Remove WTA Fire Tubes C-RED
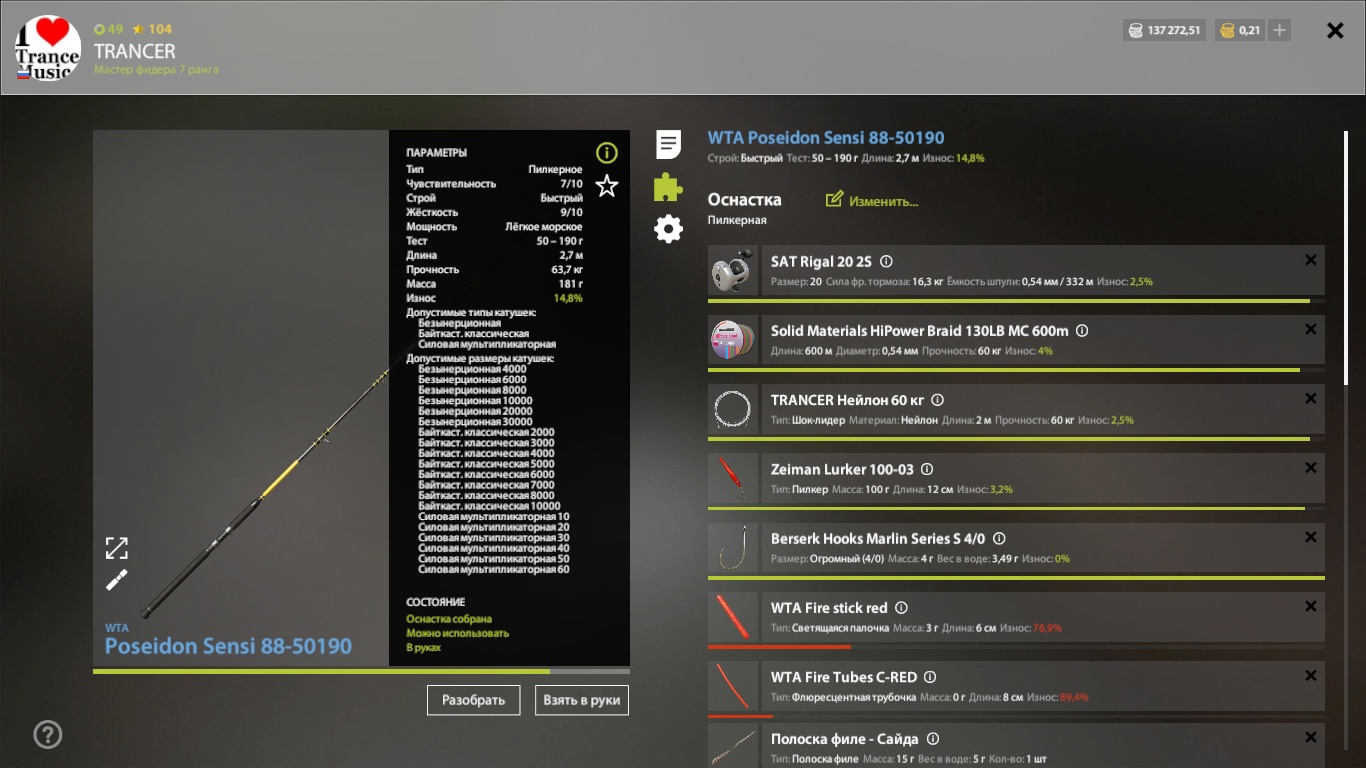1366x768 pixels. pos(1311,676)
